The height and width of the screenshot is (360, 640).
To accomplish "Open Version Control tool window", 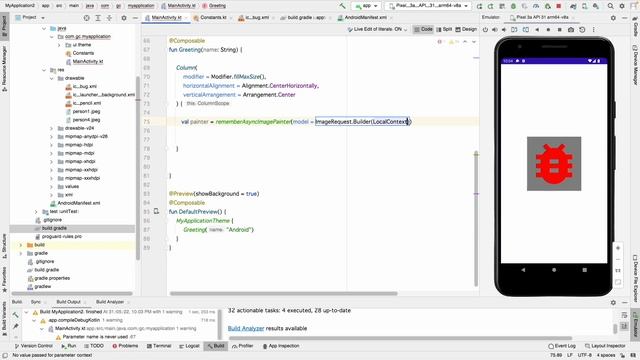I will [x=34, y=346].
